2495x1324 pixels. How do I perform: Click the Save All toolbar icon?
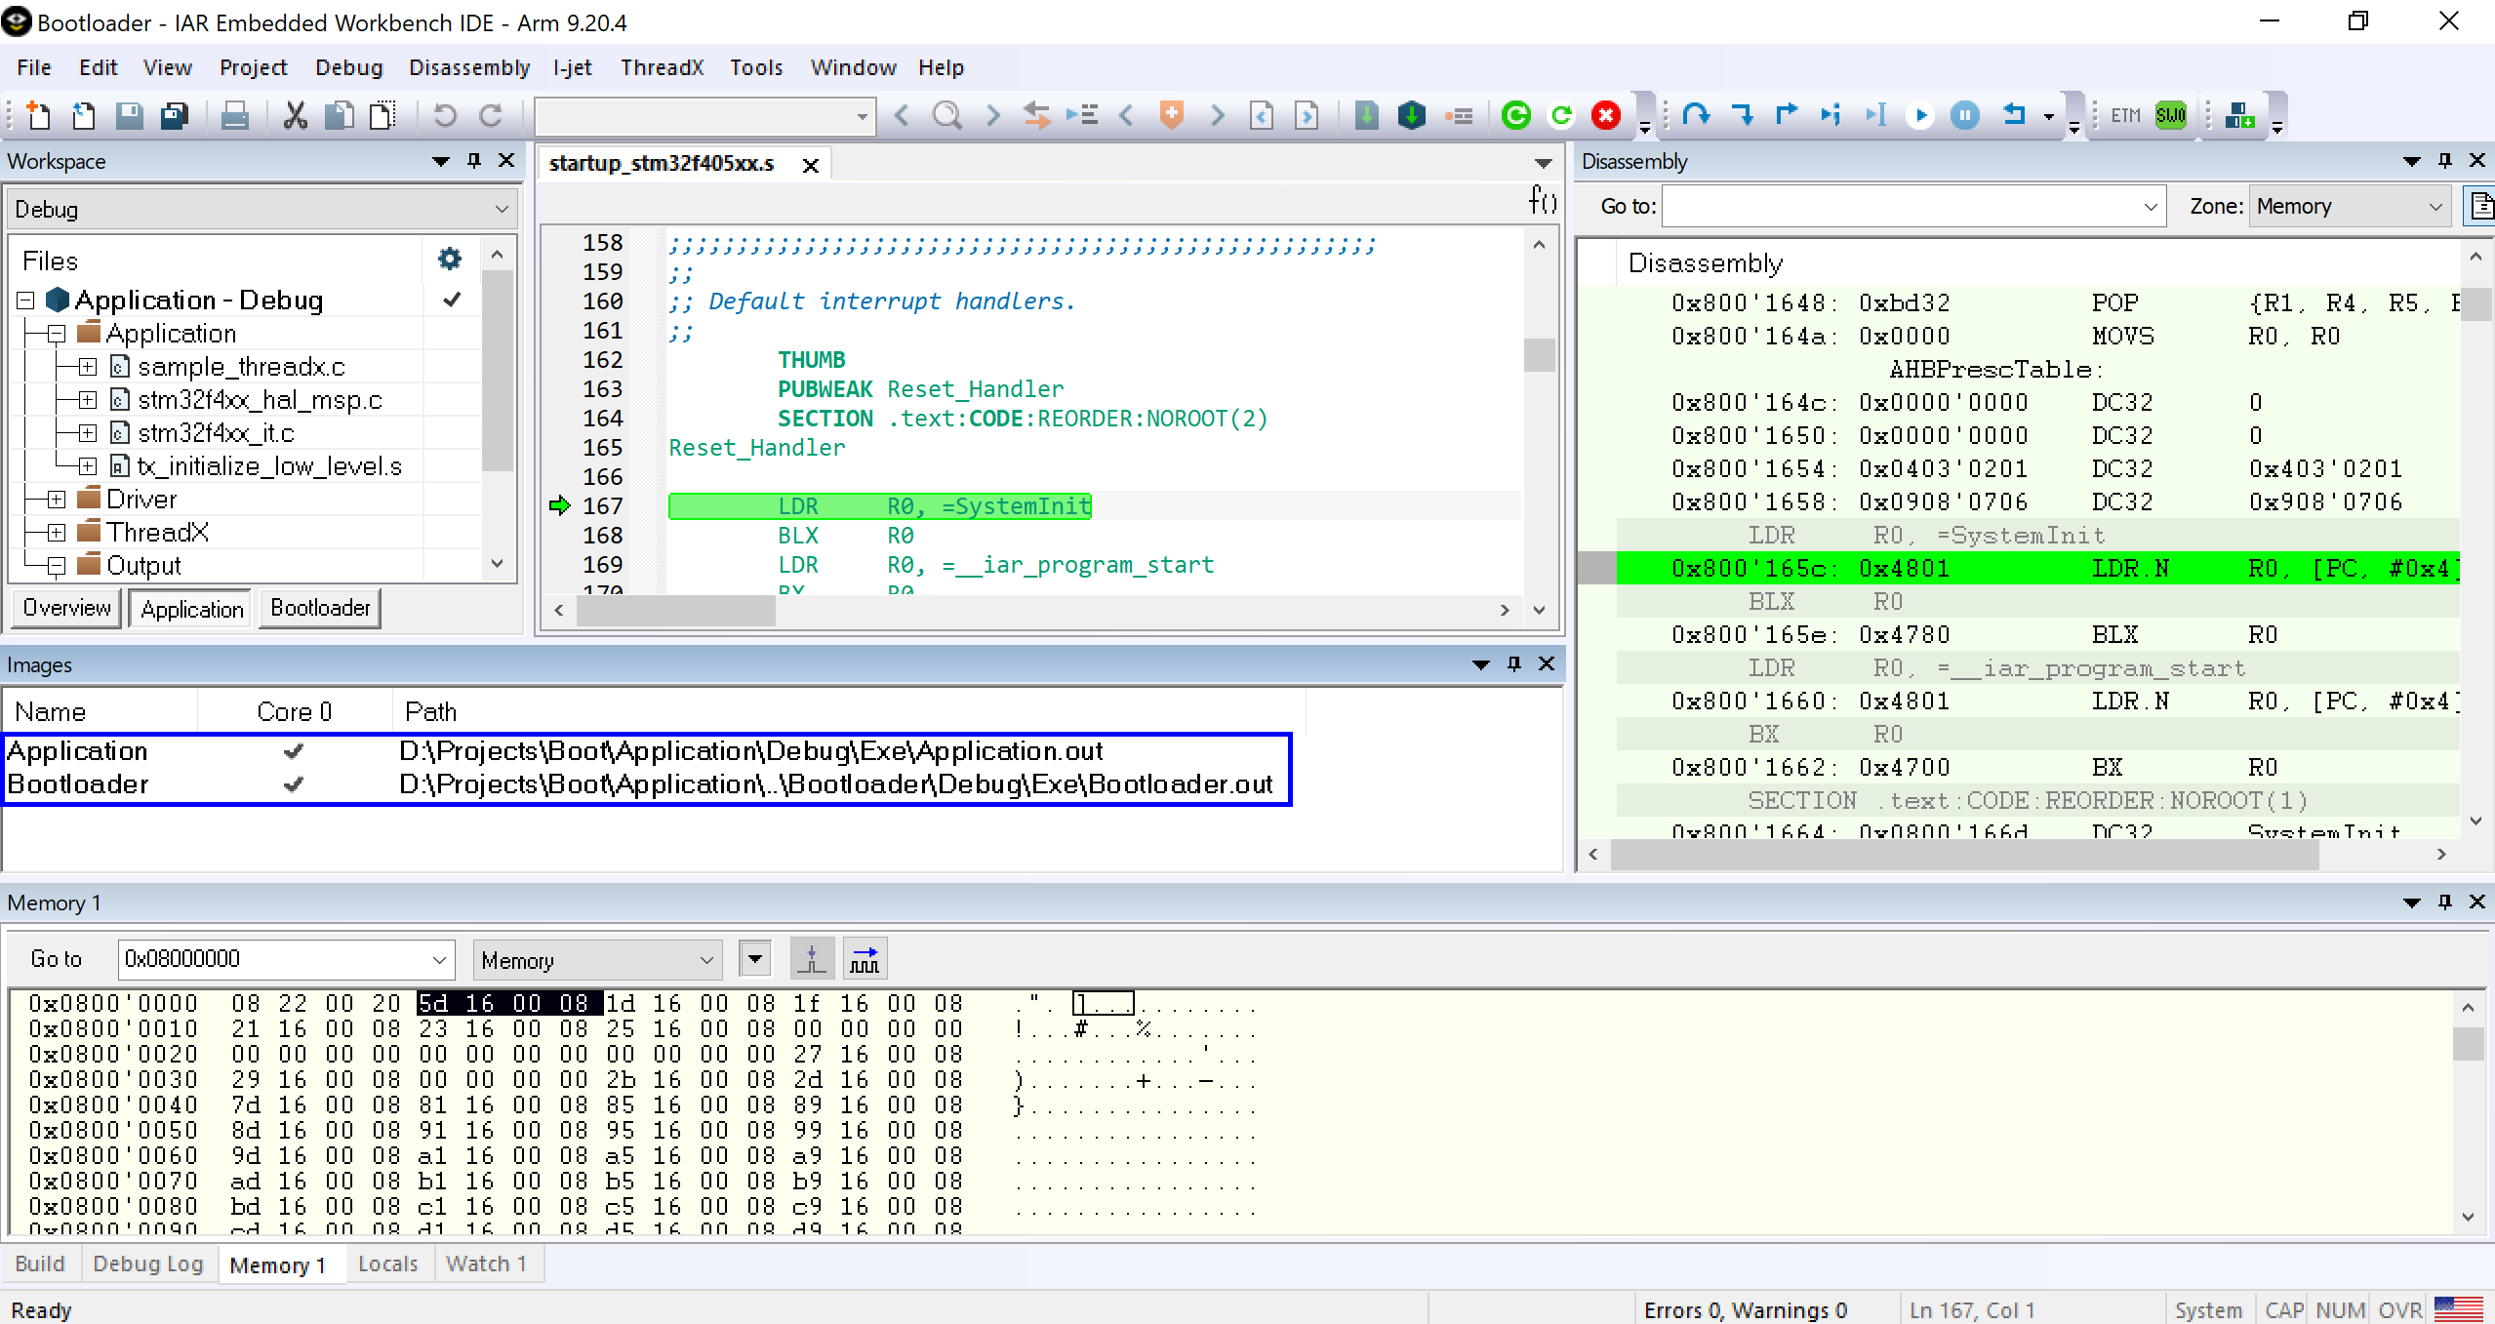pos(174,115)
